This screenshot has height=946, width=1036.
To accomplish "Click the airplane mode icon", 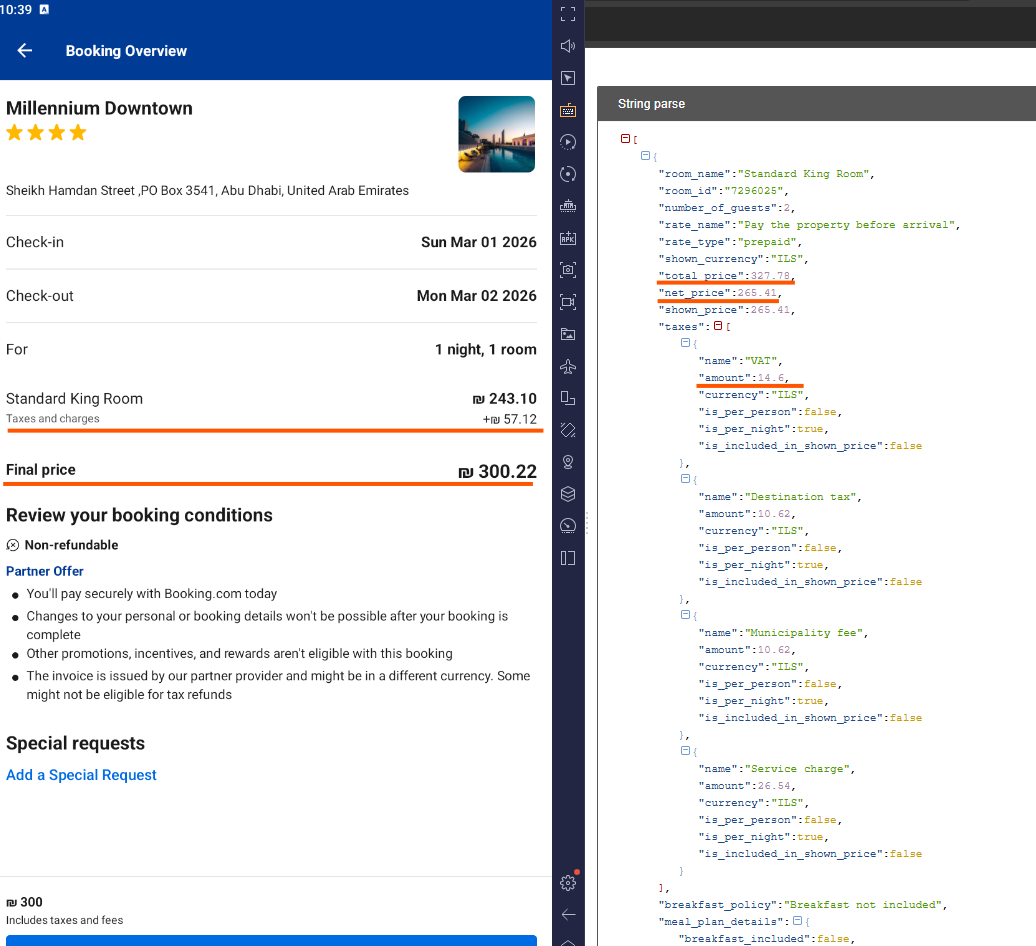I will (x=568, y=366).
